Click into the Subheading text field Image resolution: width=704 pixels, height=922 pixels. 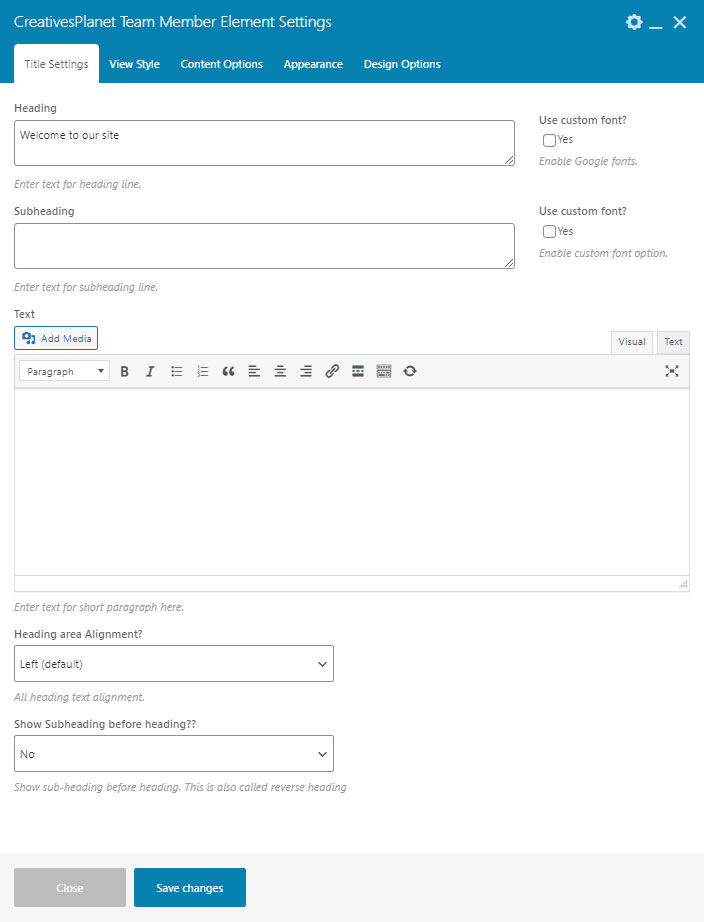(264, 246)
